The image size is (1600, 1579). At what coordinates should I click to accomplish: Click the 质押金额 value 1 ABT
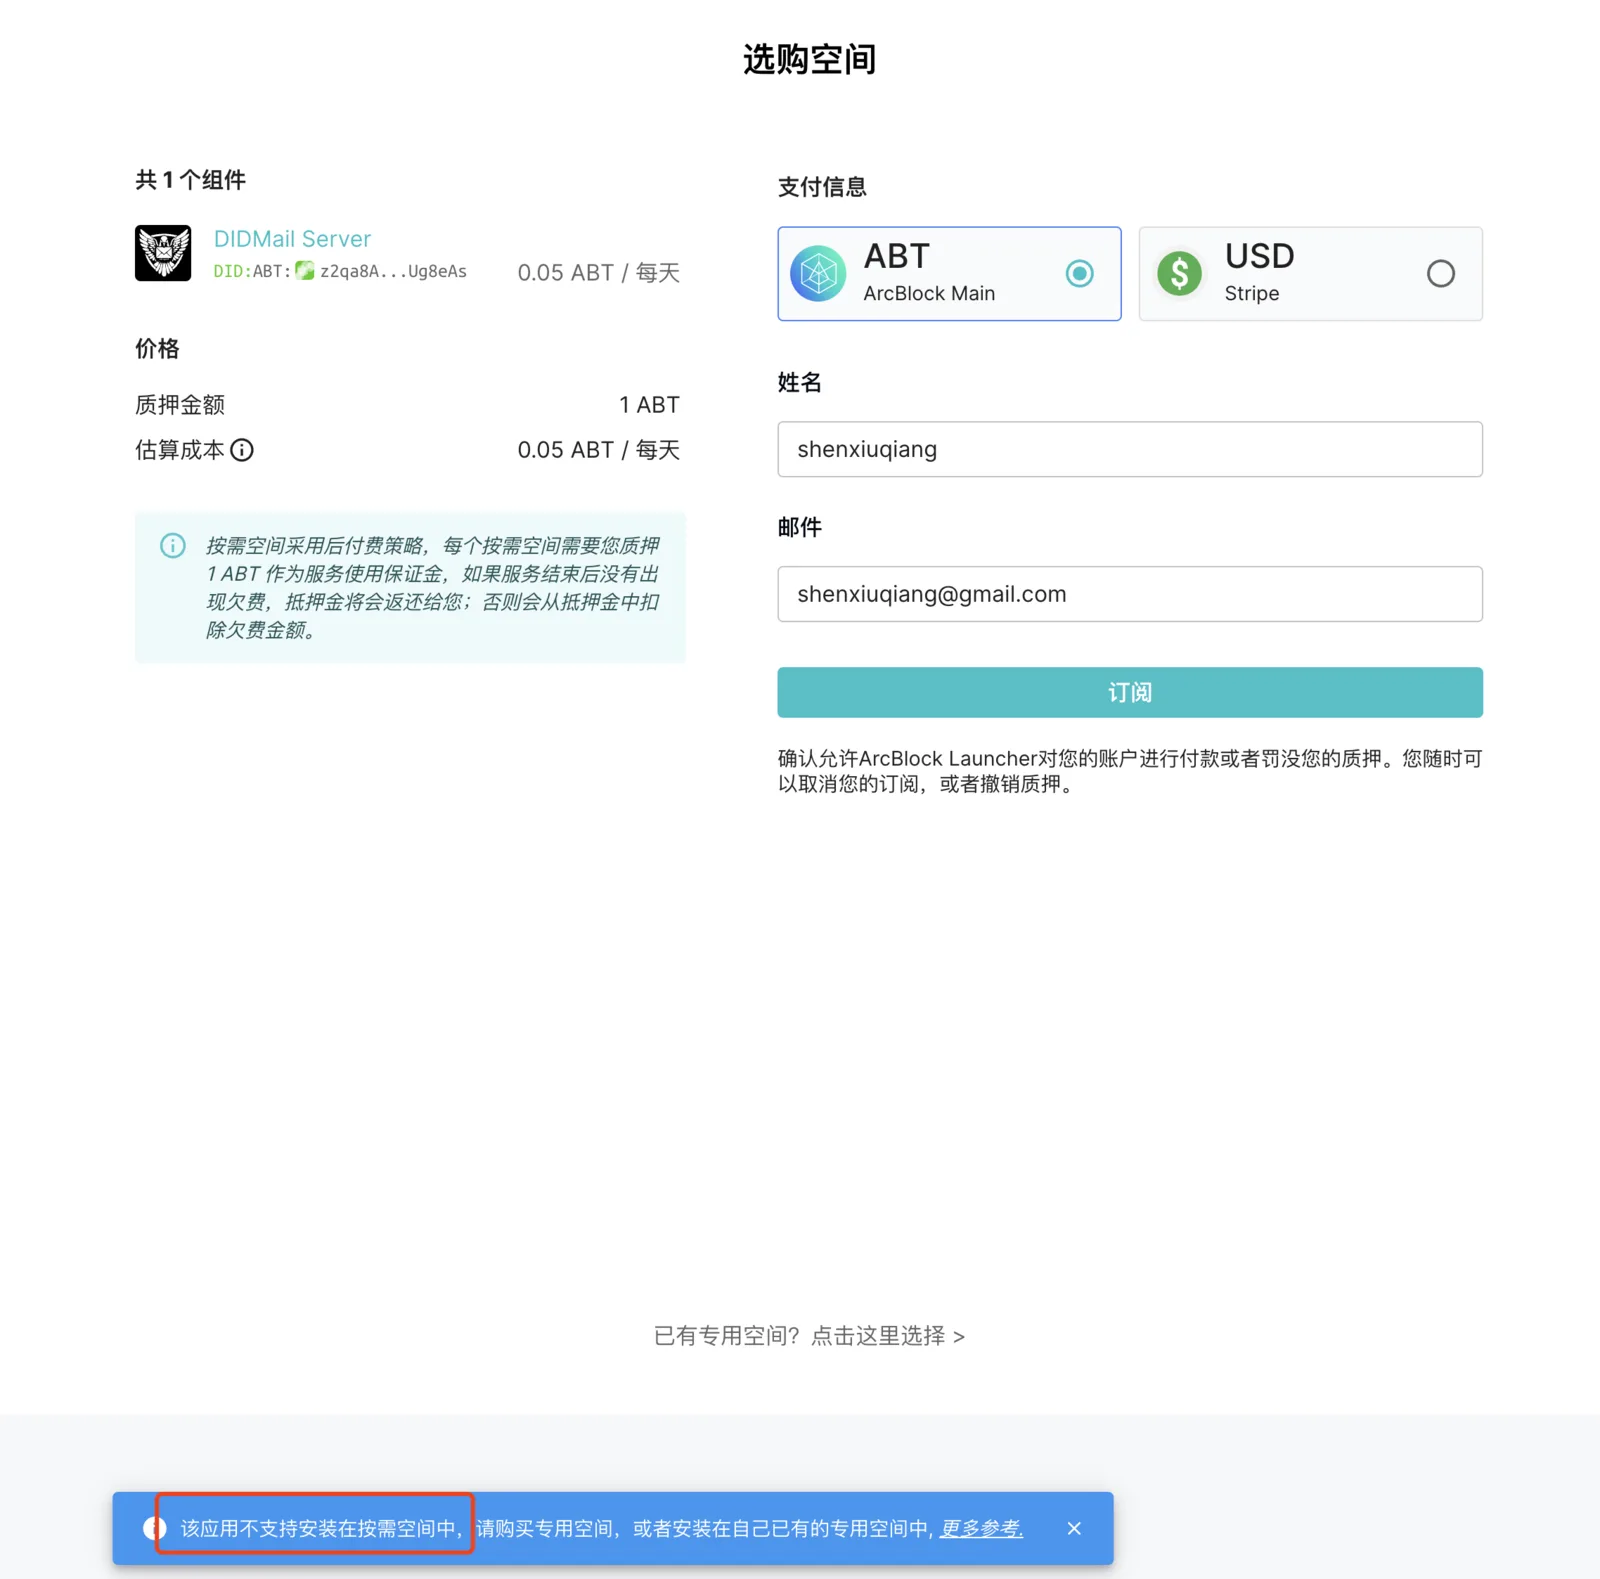(649, 405)
